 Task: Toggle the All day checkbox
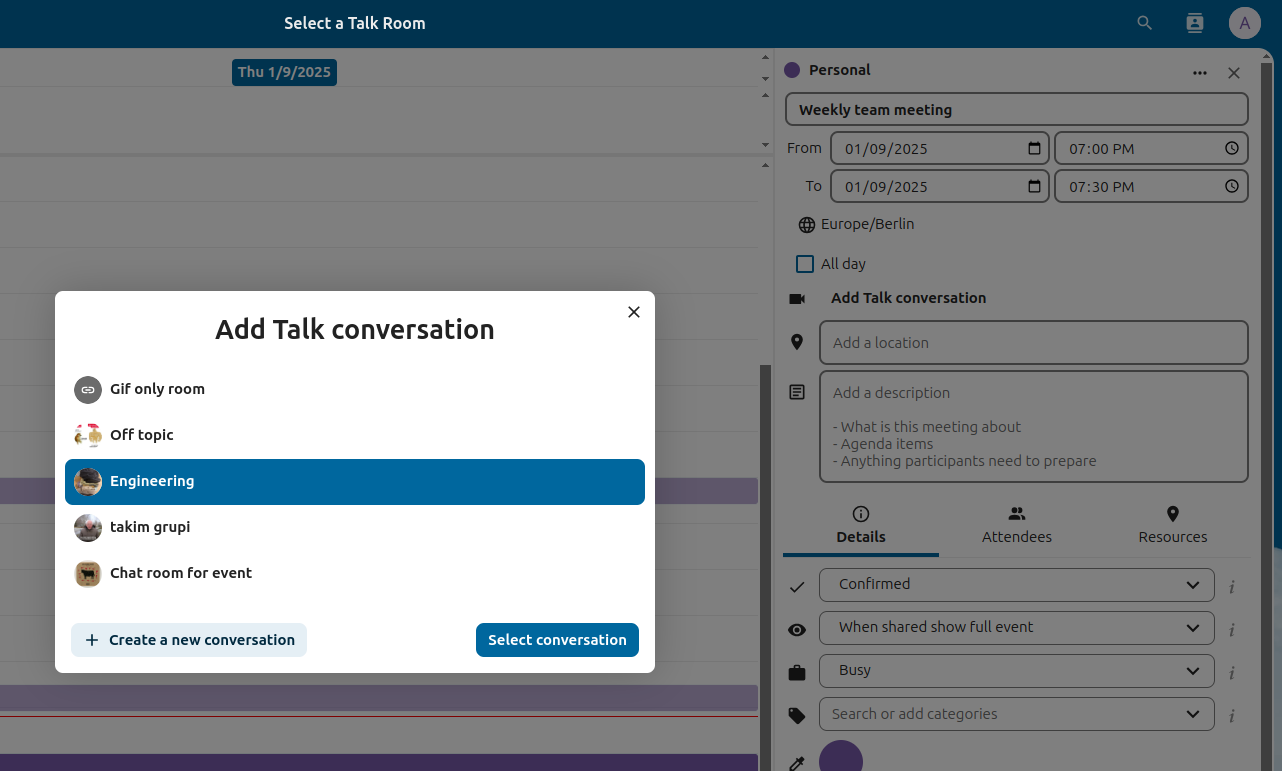click(x=805, y=263)
